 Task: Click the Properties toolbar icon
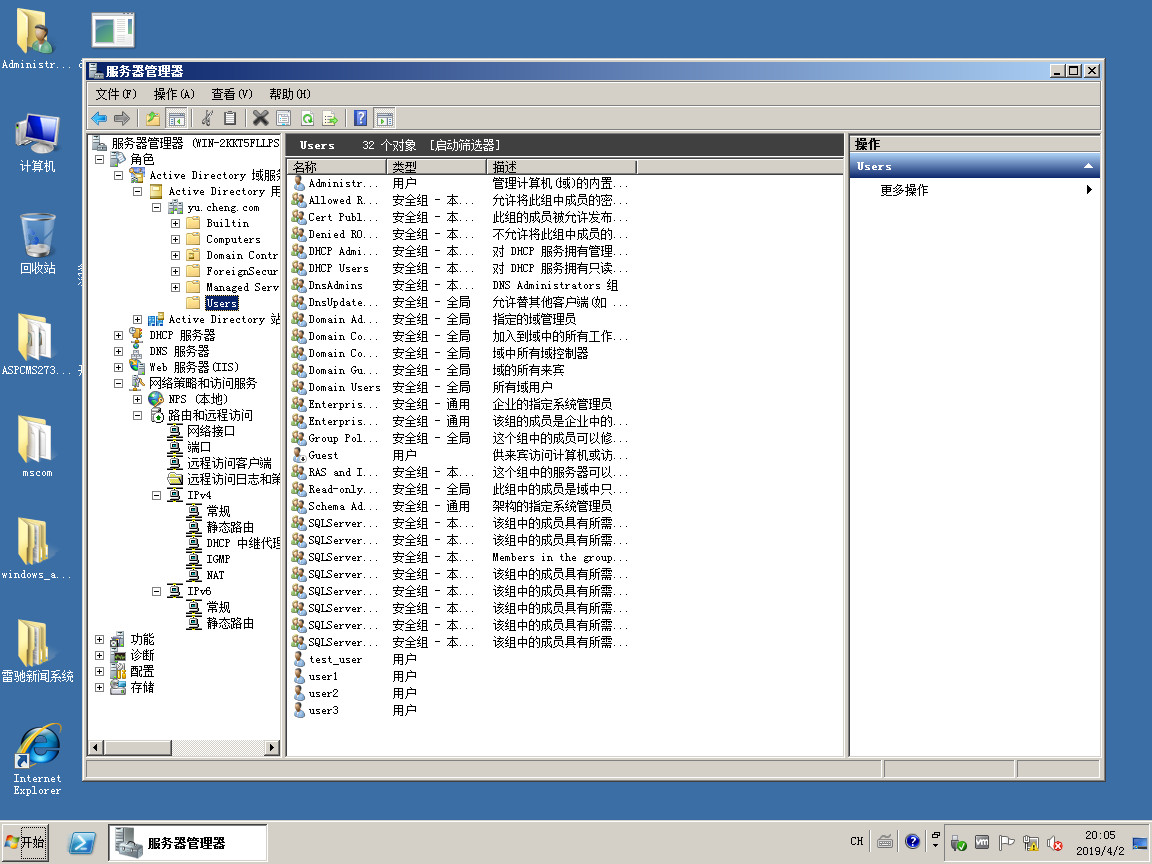284,118
